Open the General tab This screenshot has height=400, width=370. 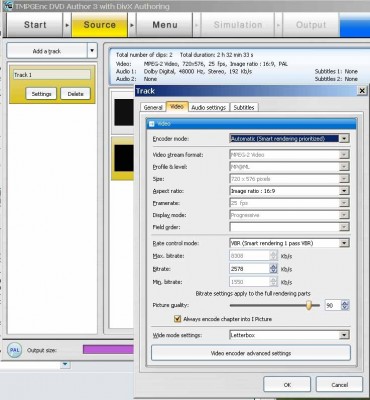[x=153, y=107]
